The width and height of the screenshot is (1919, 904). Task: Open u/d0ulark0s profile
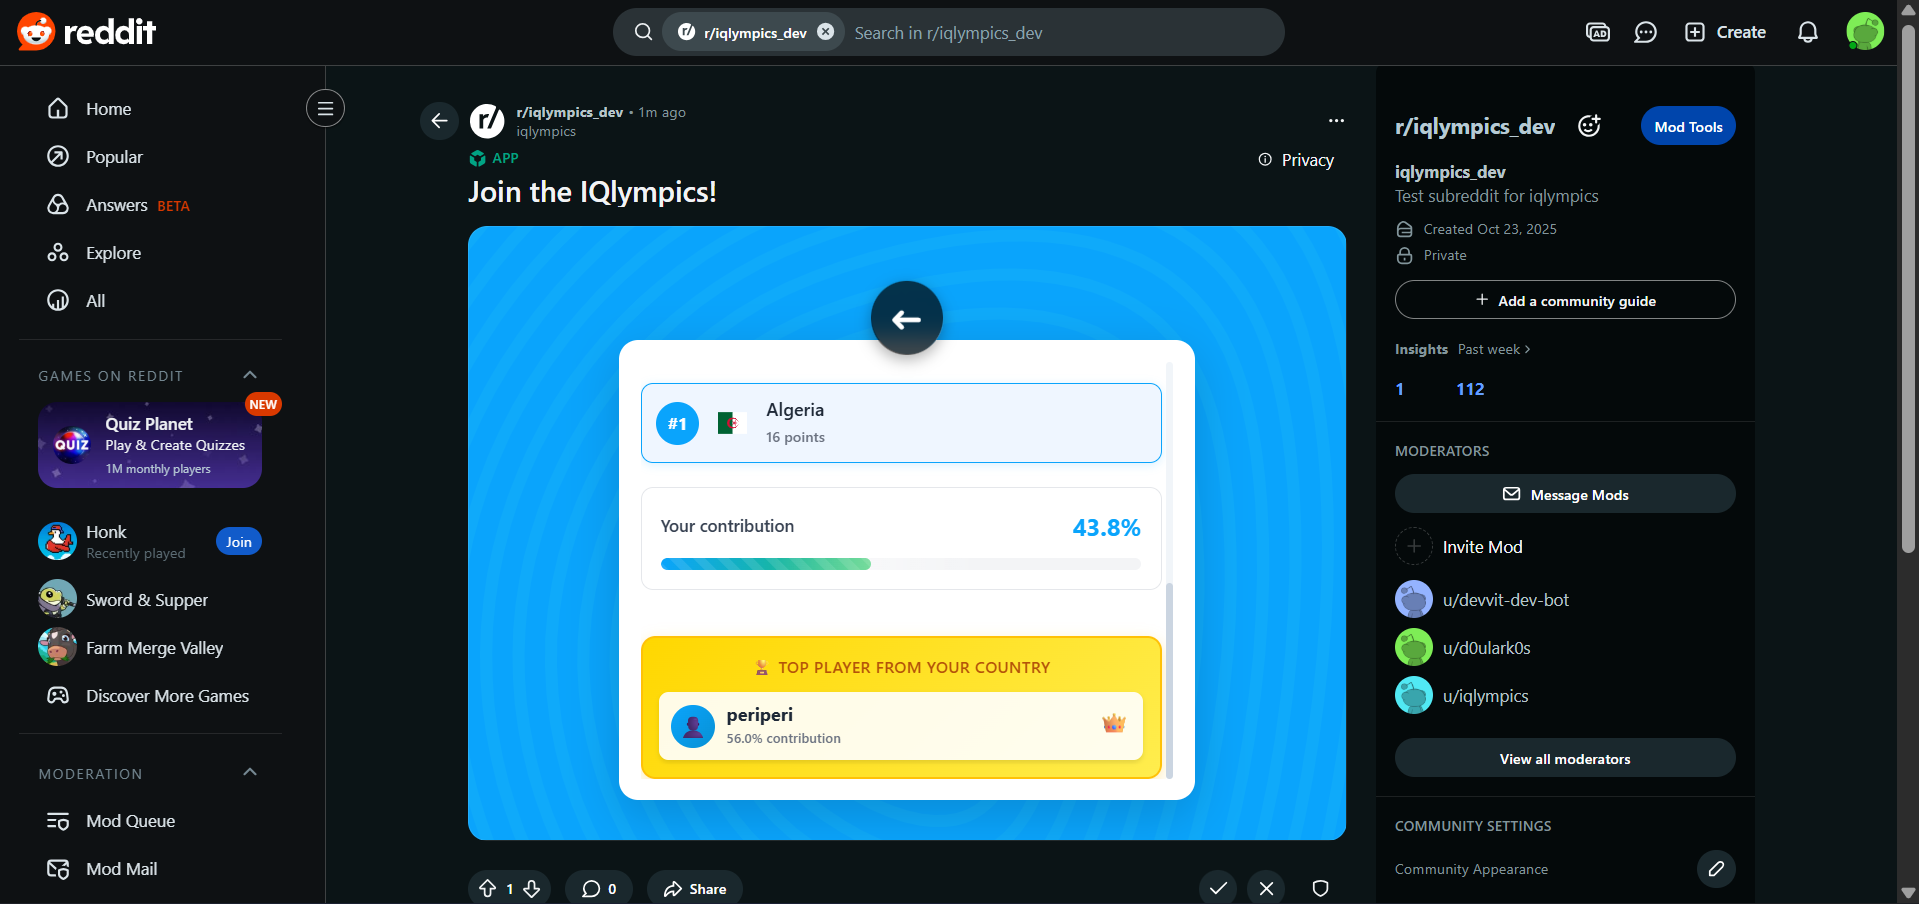click(1463, 648)
